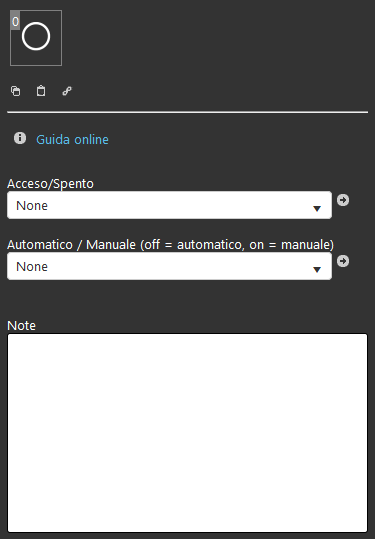
Task: Select the None value under Automatico / Manuale
Action: (32, 267)
